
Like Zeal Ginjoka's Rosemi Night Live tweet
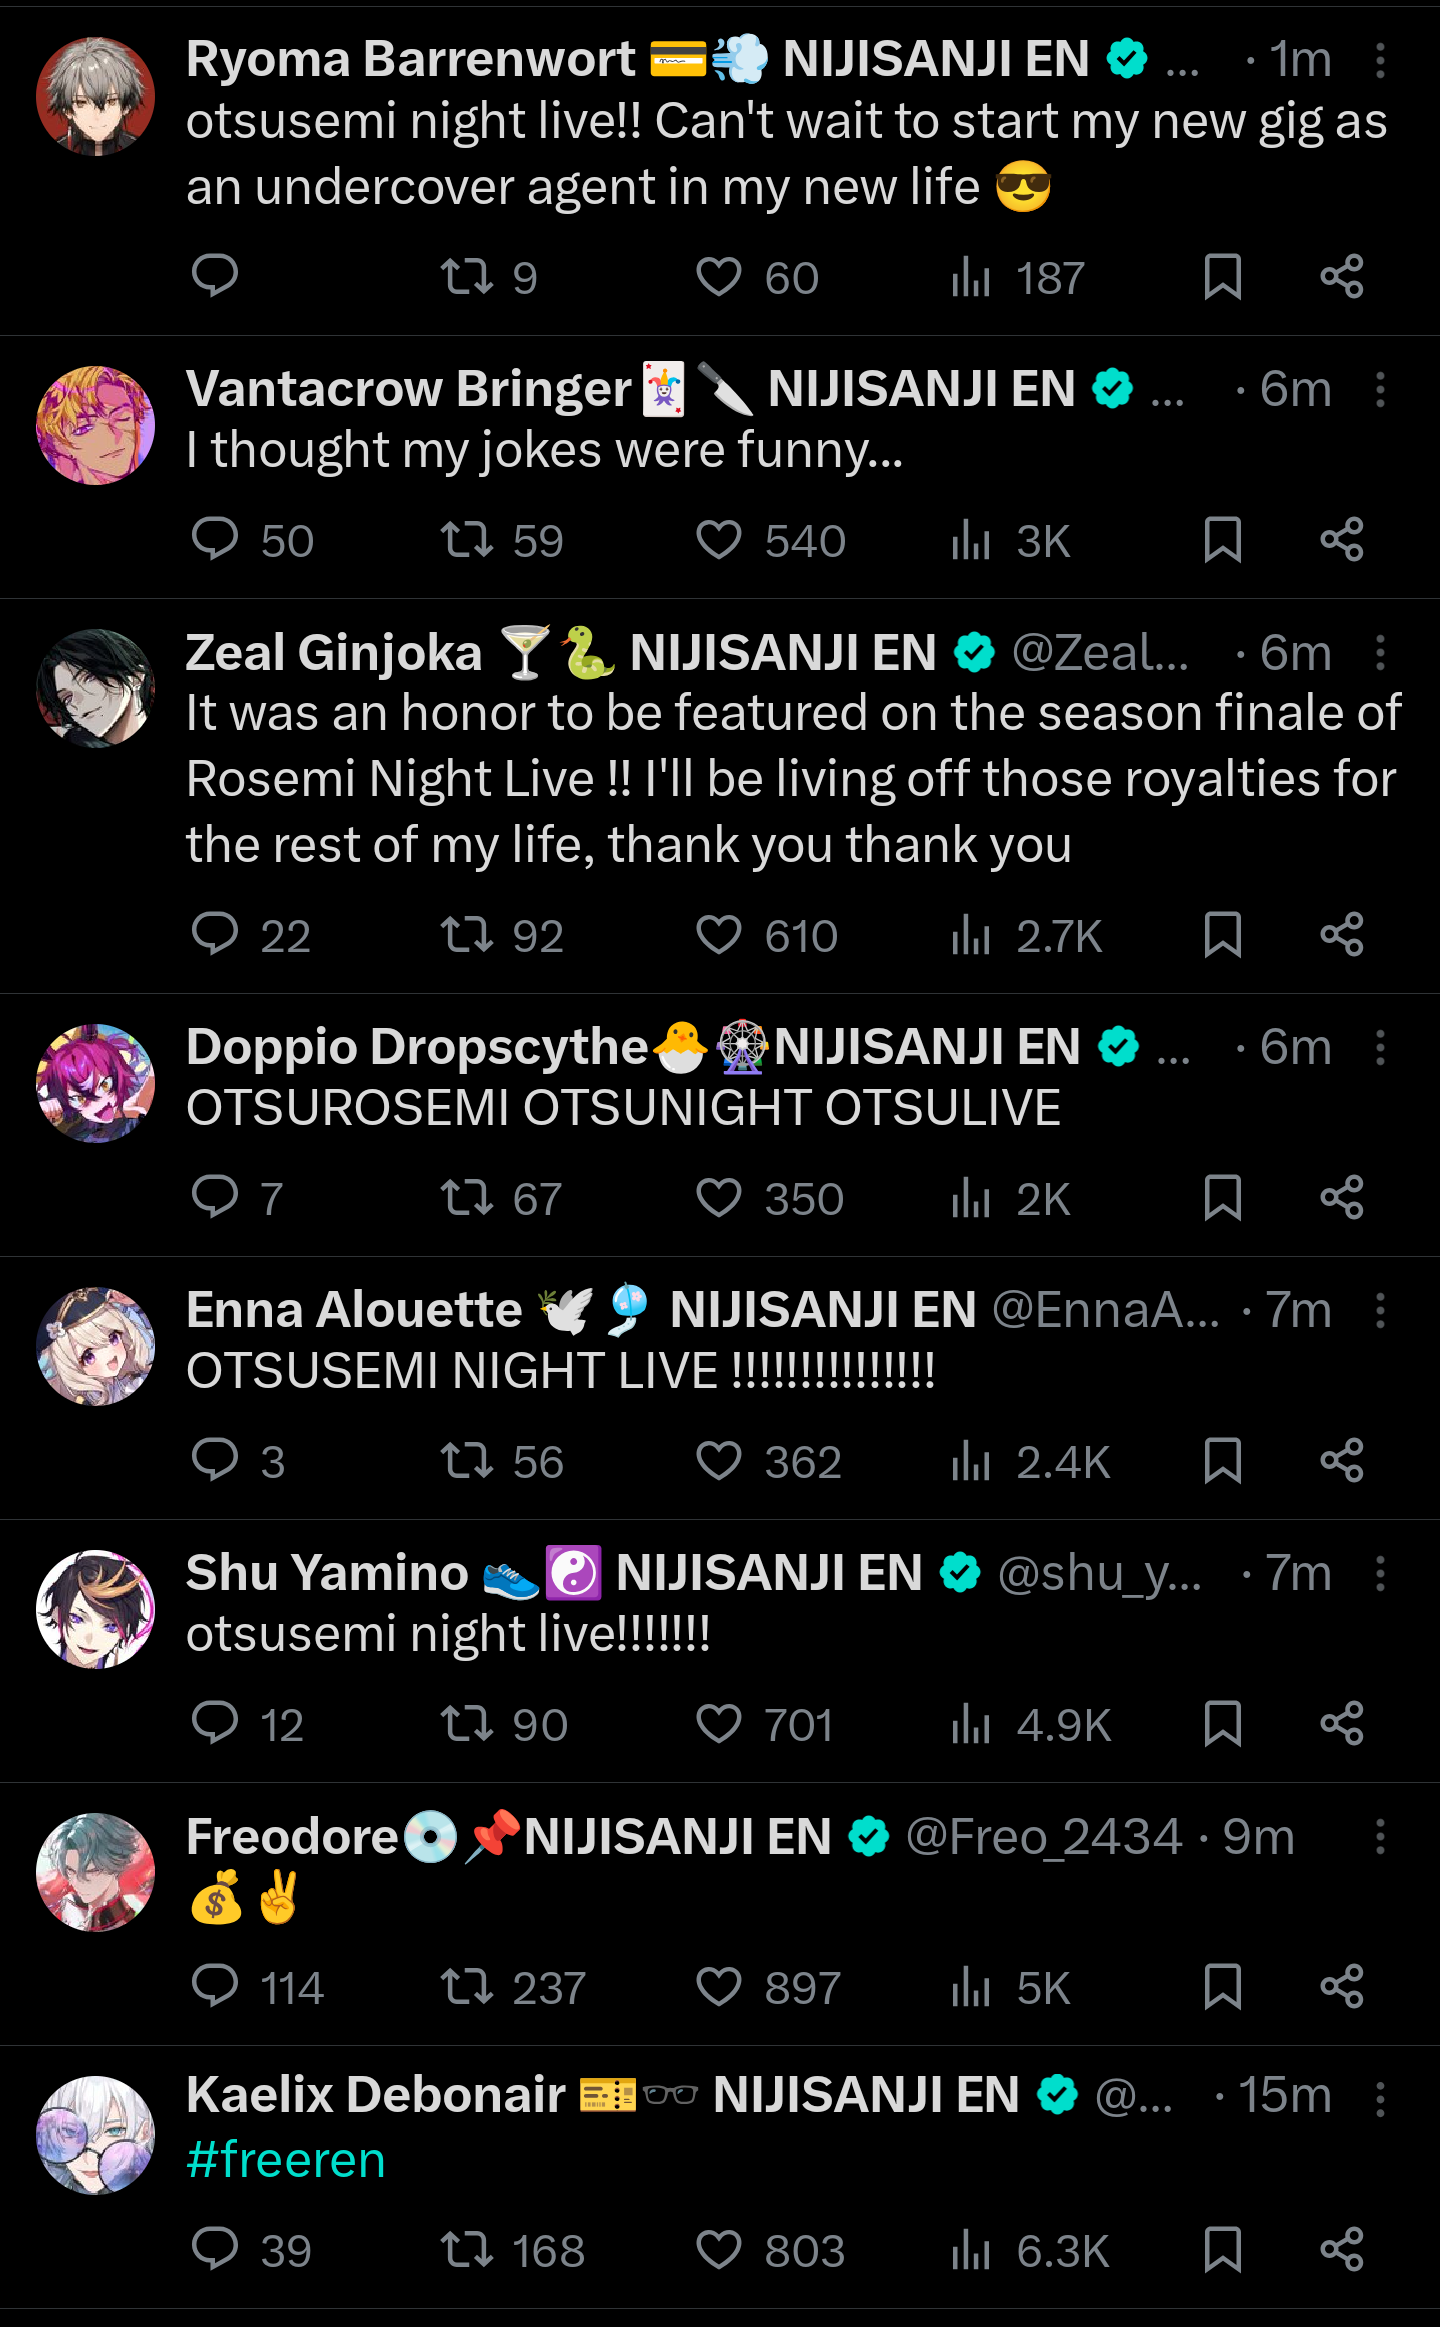click(x=719, y=935)
